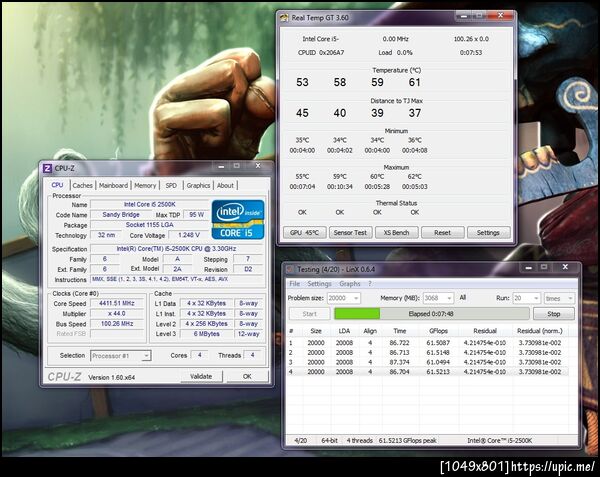Click the 4/20 status bar entry in LinX
600x477 pixels.
[301, 441]
